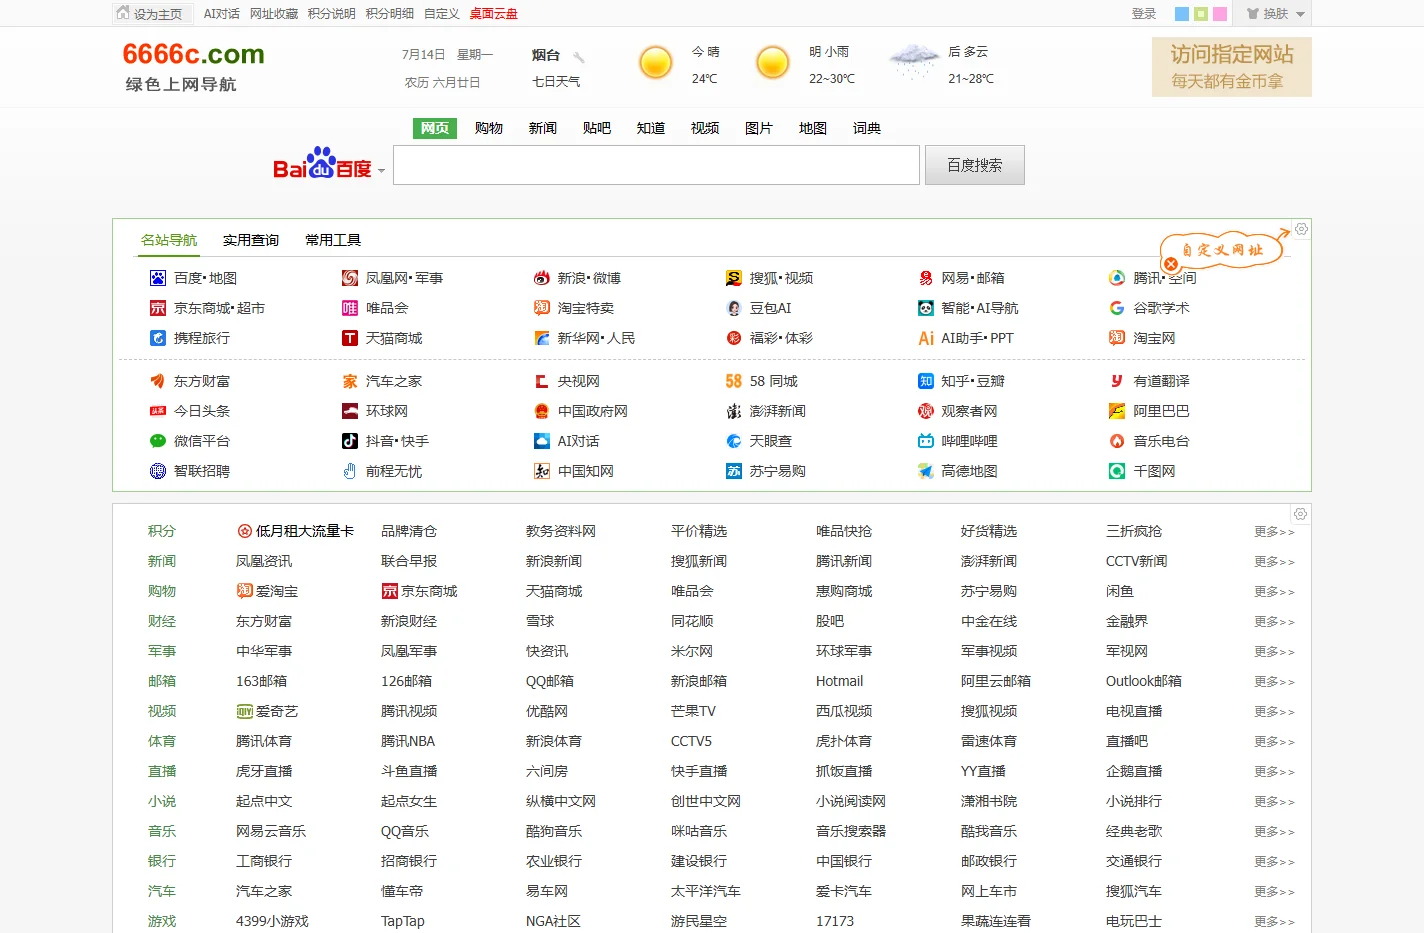Image resolution: width=1424 pixels, height=933 pixels.
Task: Click the Phoenix military swirl icon
Action: 349,278
